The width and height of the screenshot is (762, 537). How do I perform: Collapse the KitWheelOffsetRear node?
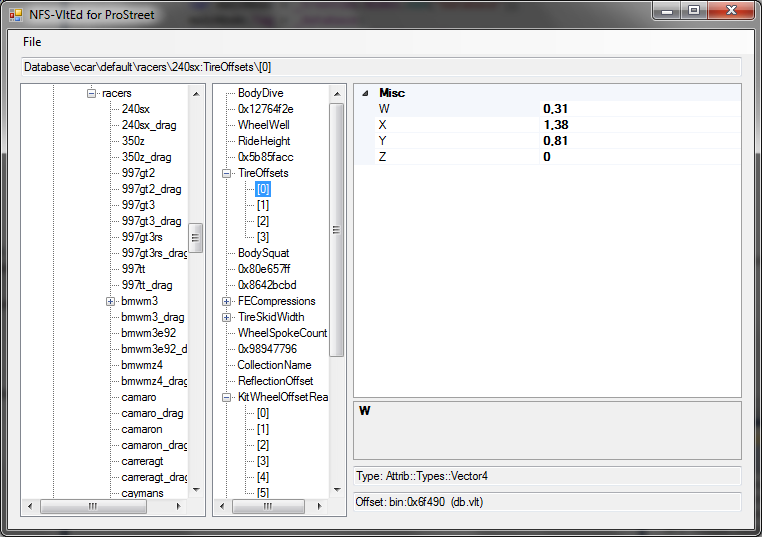coord(227,397)
